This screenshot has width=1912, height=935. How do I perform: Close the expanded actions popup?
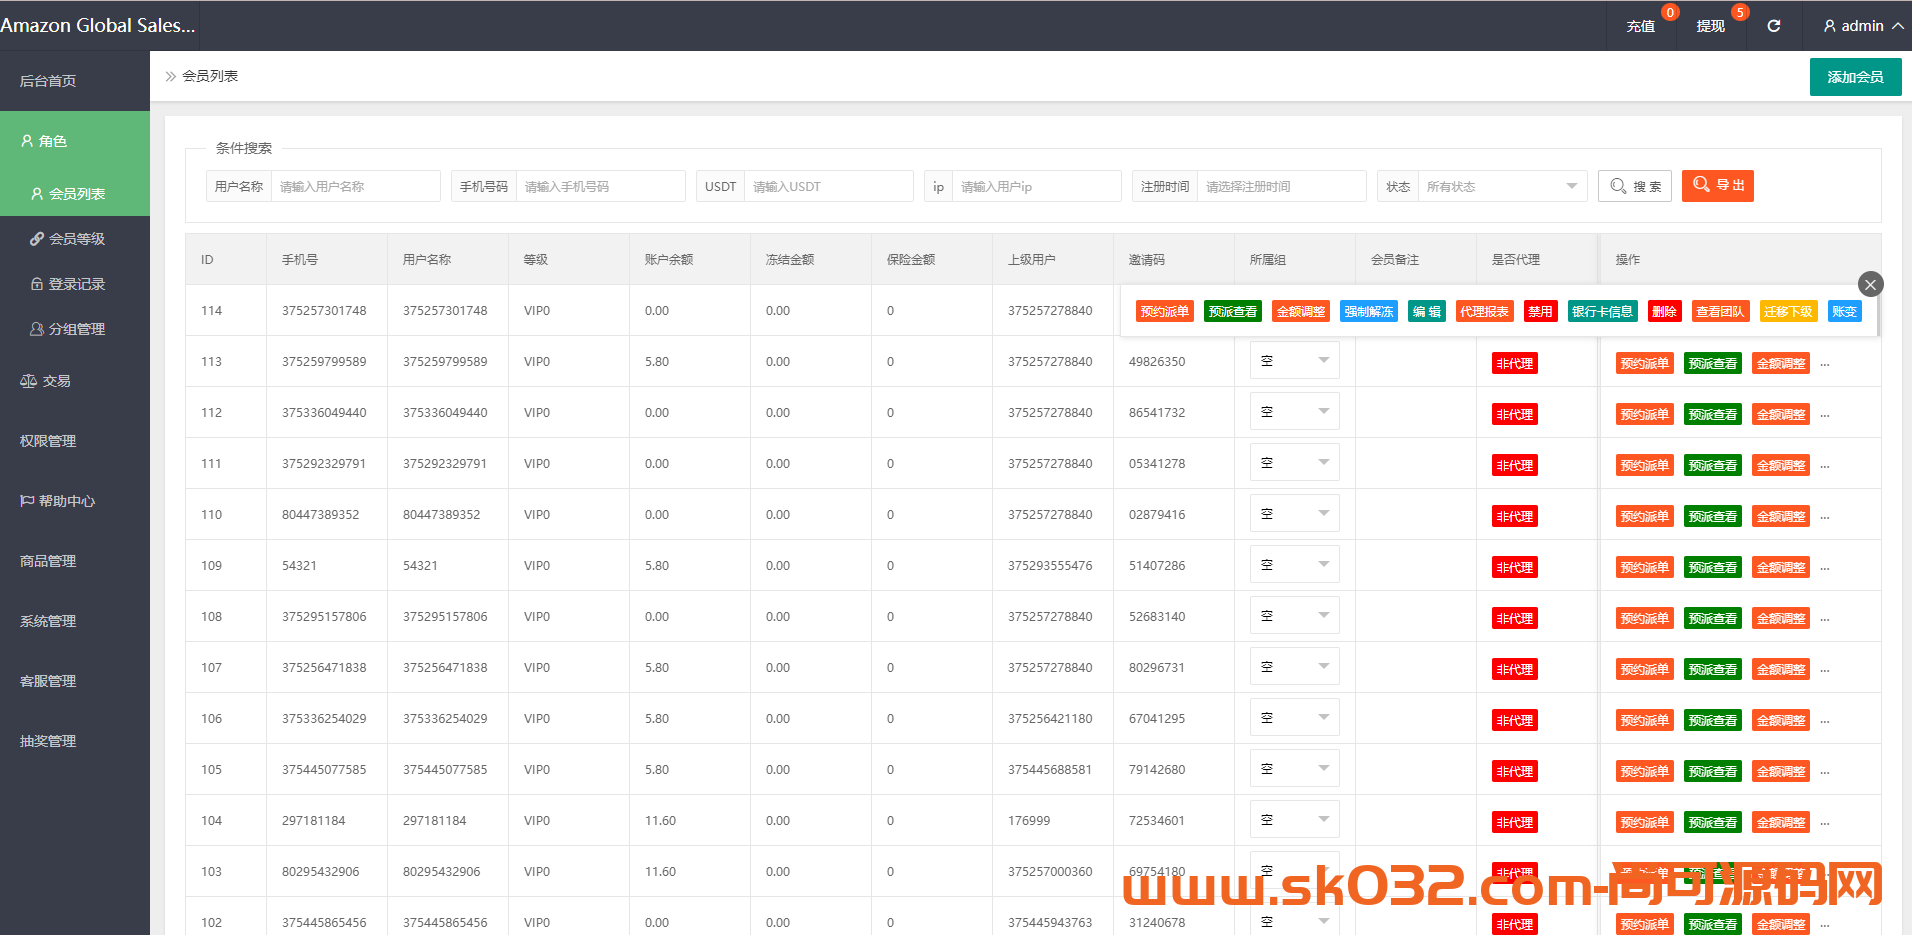(1870, 284)
